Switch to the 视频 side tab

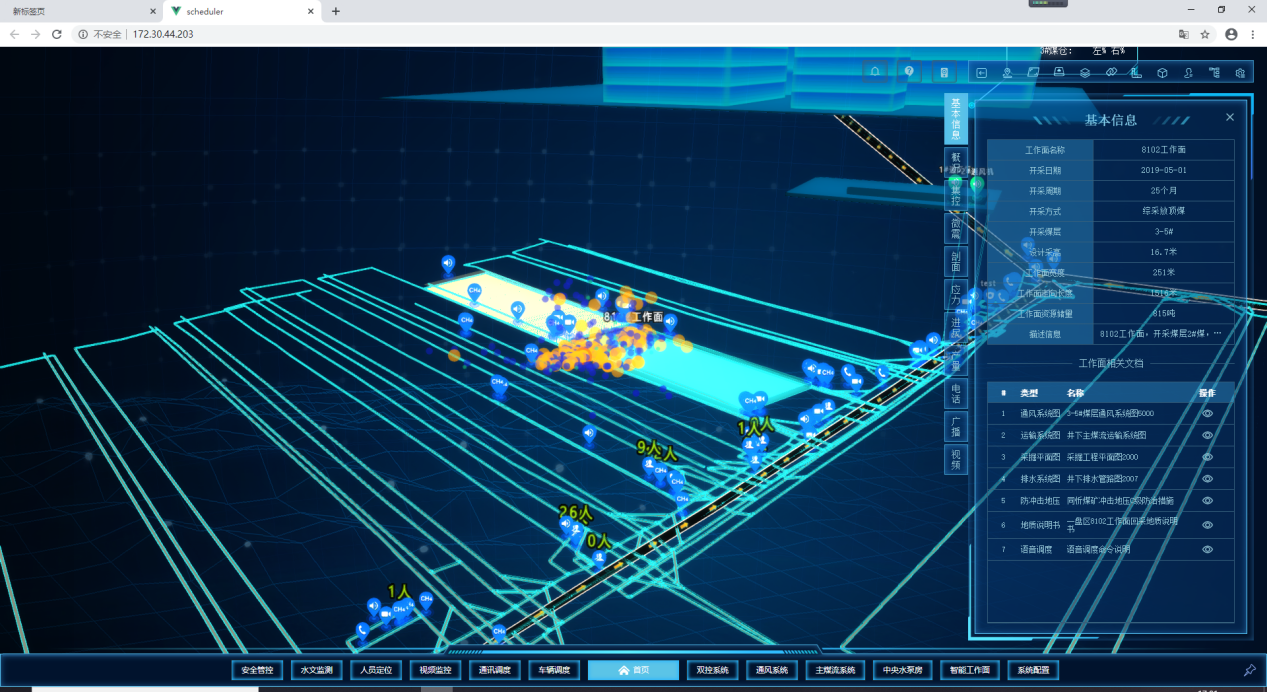[x=956, y=458]
